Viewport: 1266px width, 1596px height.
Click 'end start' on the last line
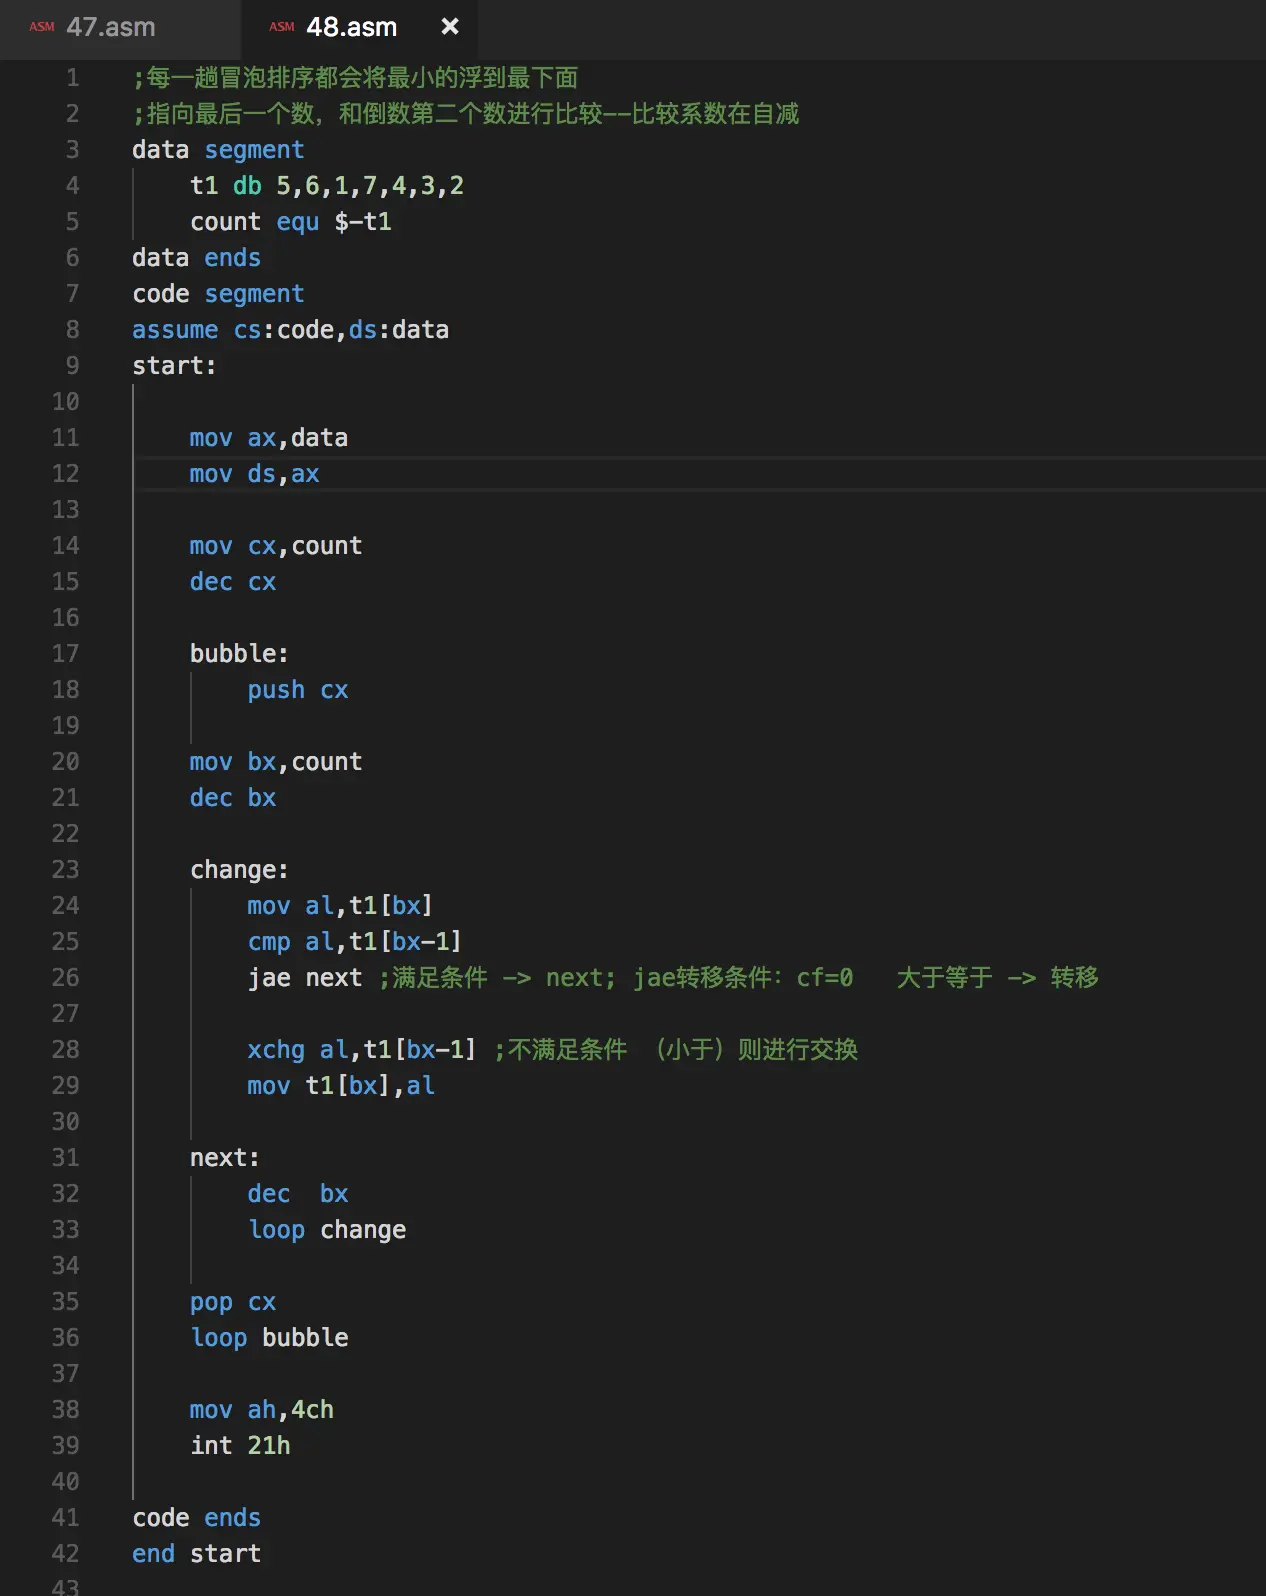point(197,1554)
